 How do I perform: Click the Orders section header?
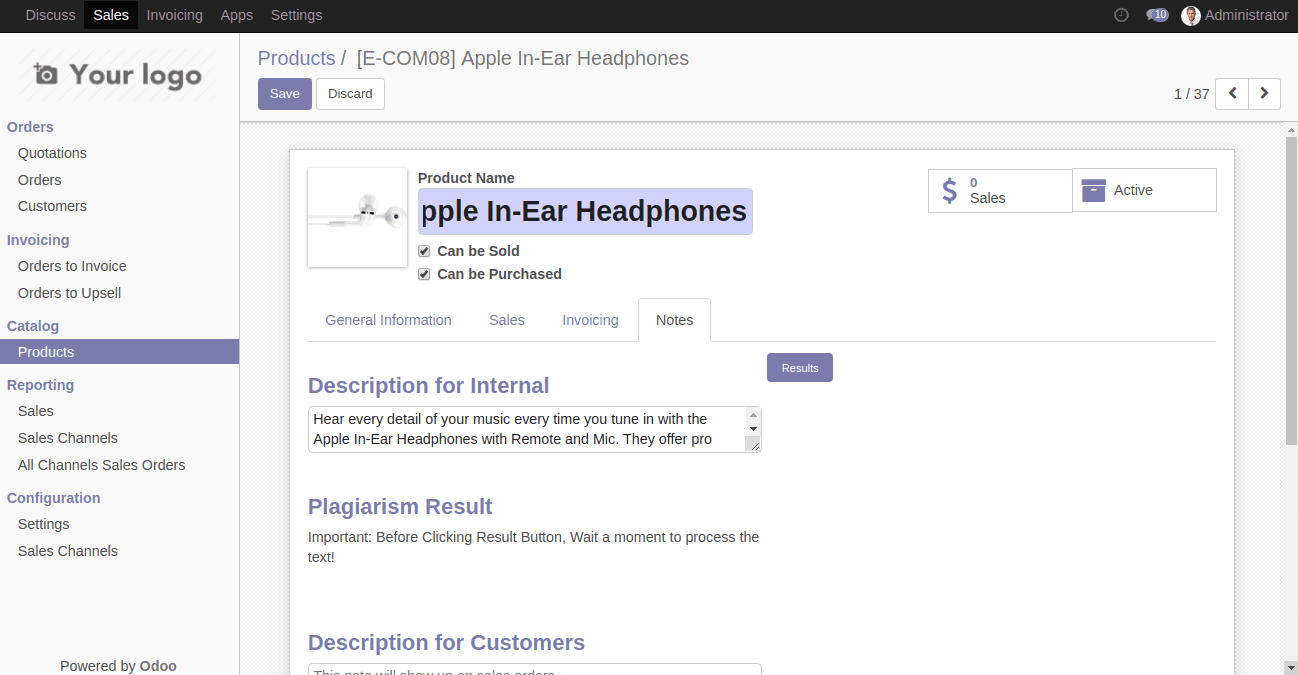[x=30, y=127]
